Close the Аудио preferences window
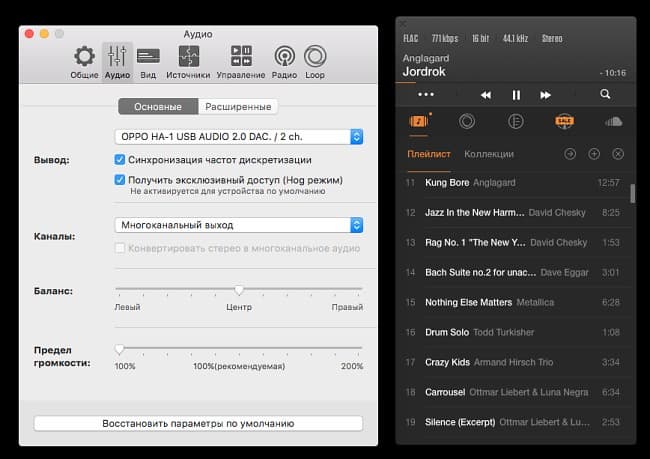 point(29,34)
